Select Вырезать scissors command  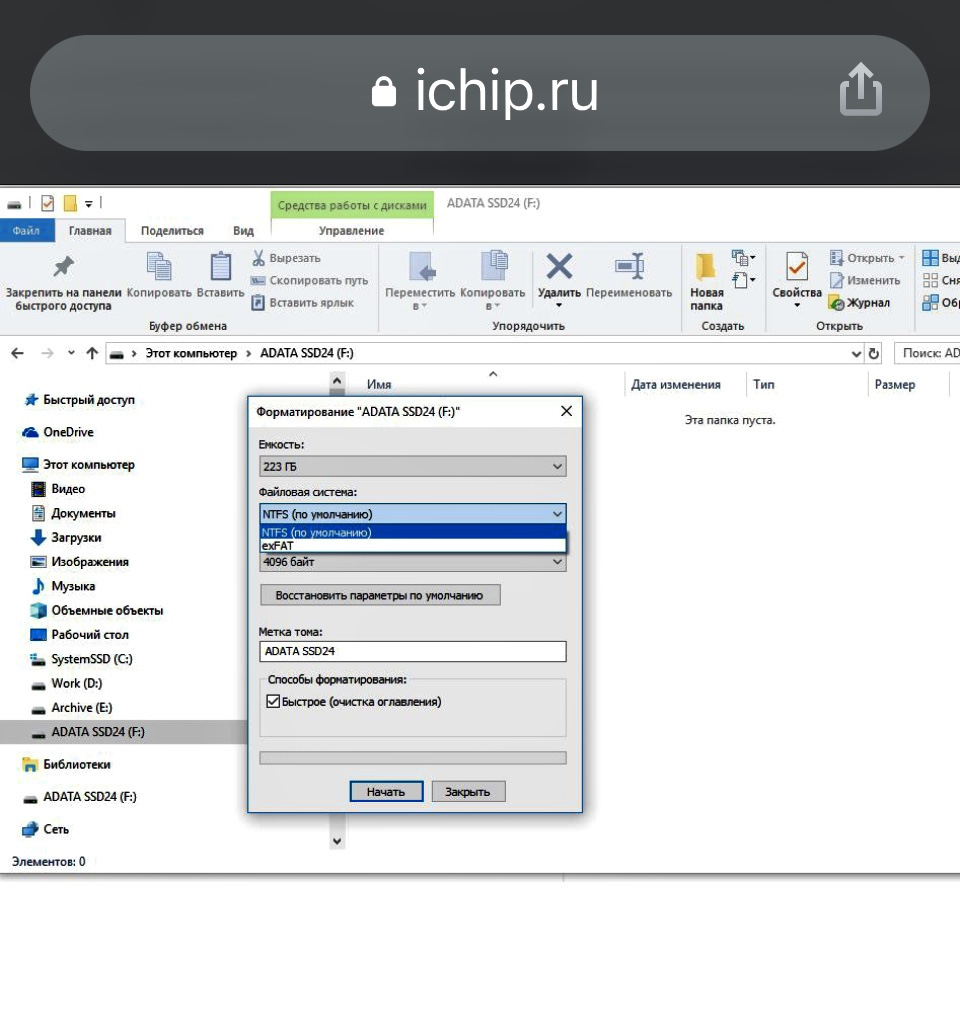(287, 258)
